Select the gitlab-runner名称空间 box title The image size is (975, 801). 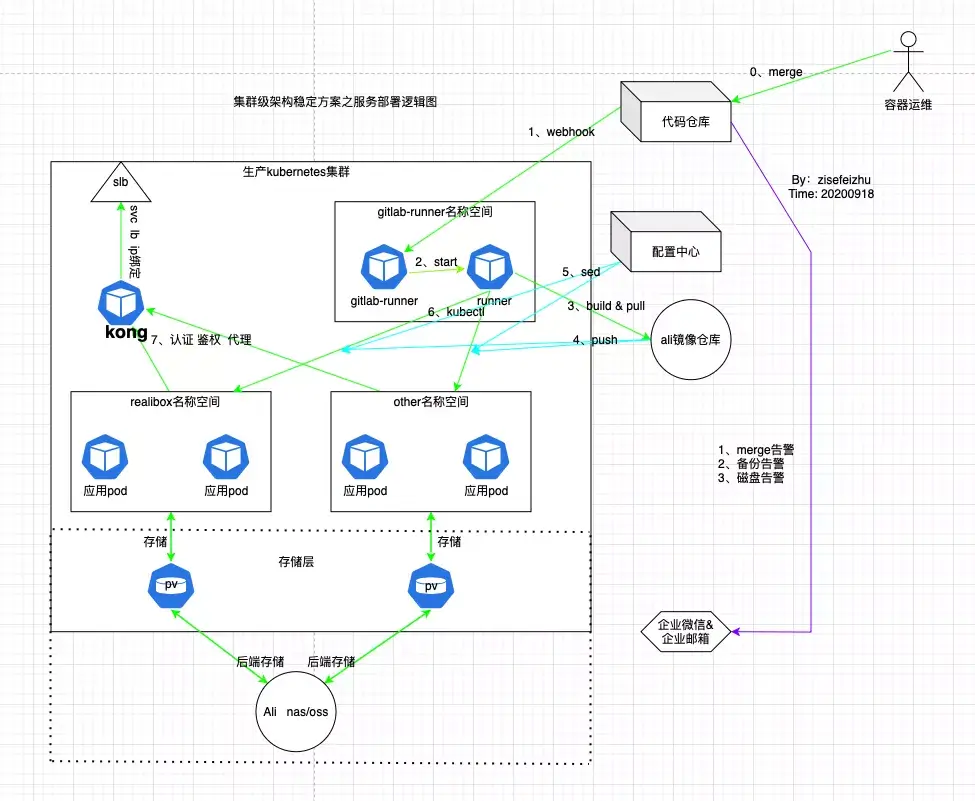435,212
